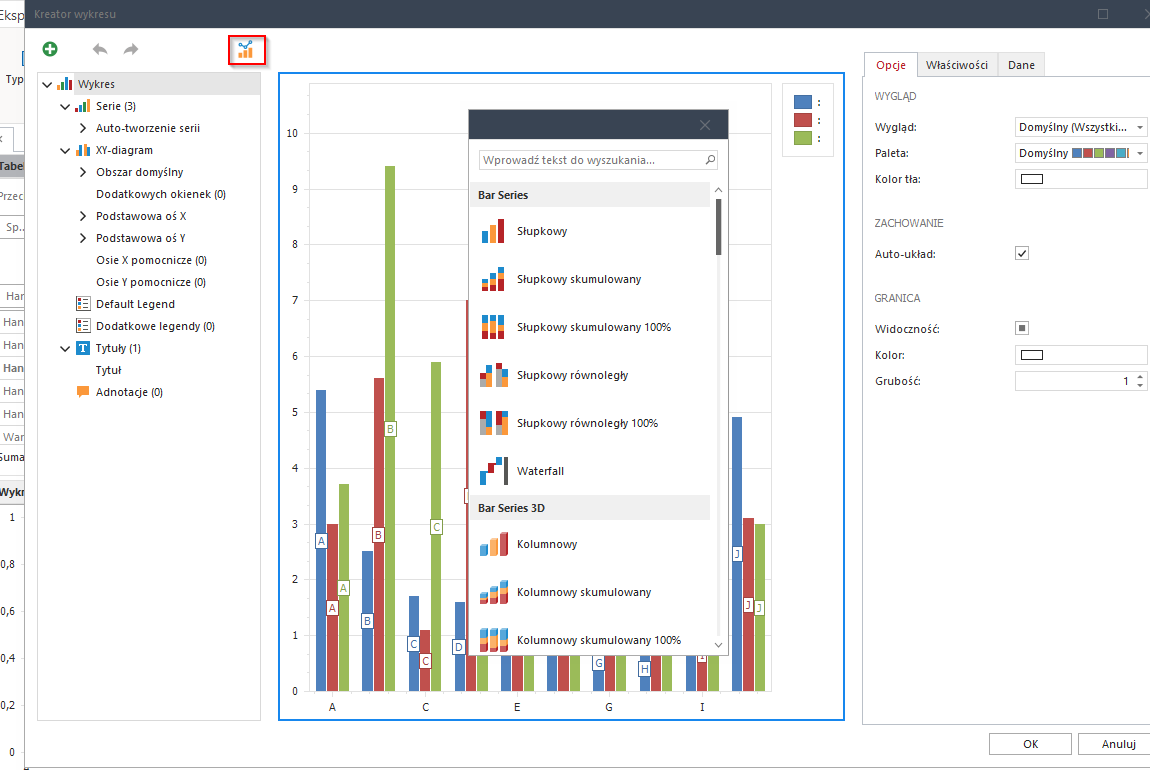1150x770 pixels.
Task: Choose Kolumnowy skumulowany 3D chart type
Action: pyautogui.click(x=589, y=593)
